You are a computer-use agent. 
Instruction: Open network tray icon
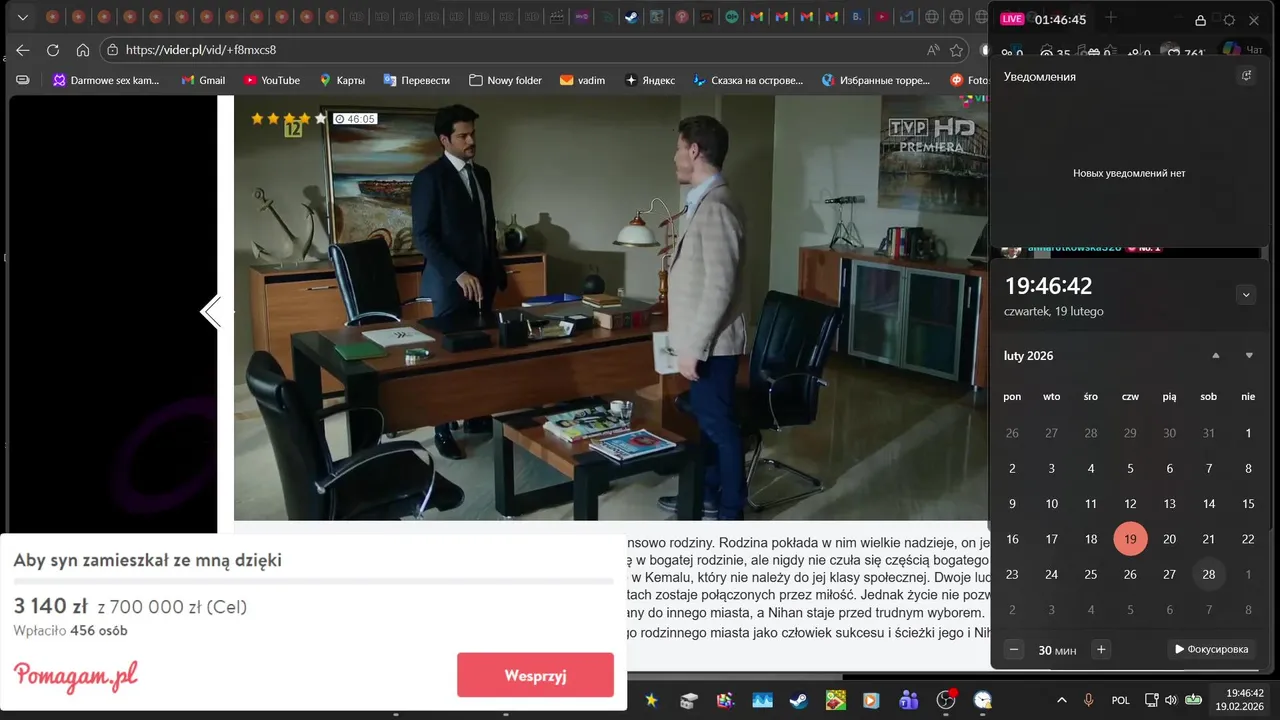[x=1151, y=700]
